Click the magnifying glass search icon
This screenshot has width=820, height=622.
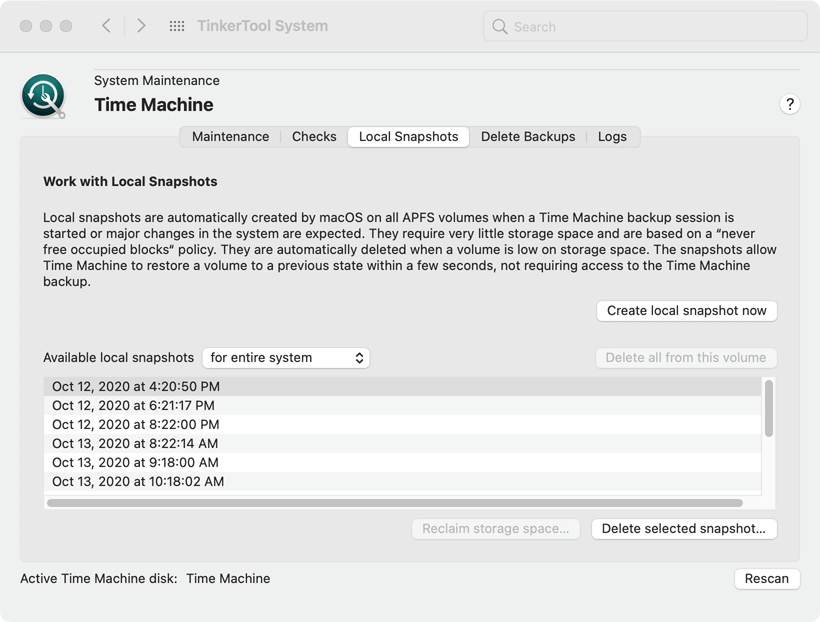tap(500, 27)
